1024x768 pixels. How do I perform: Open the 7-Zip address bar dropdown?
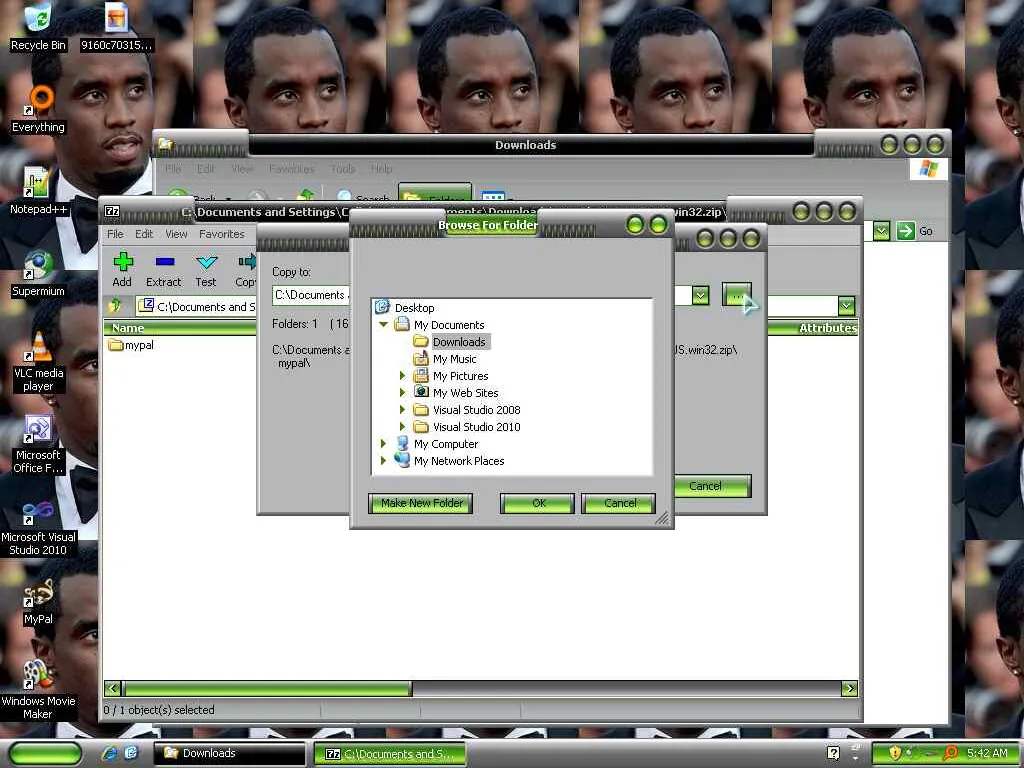tap(846, 306)
